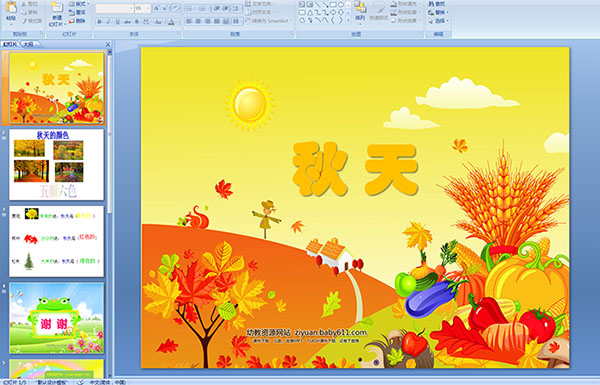This screenshot has height=385, width=600.
Task: Switch to the Outline pane tab
Action: (x=29, y=44)
